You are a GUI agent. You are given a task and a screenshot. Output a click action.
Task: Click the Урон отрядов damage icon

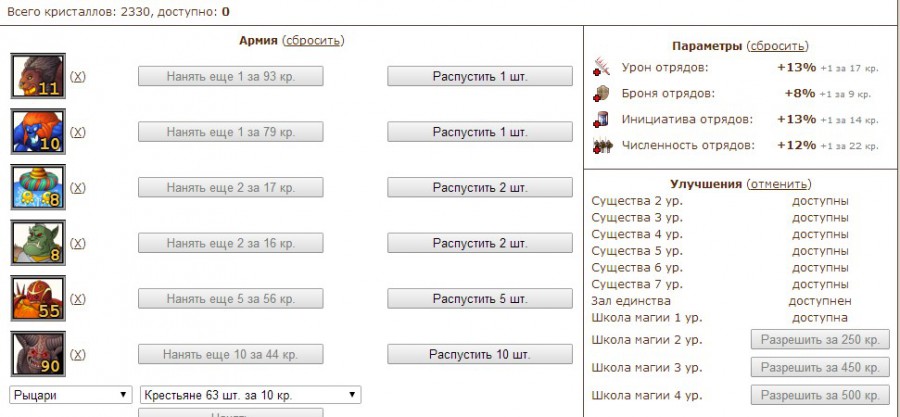pyautogui.click(x=602, y=67)
